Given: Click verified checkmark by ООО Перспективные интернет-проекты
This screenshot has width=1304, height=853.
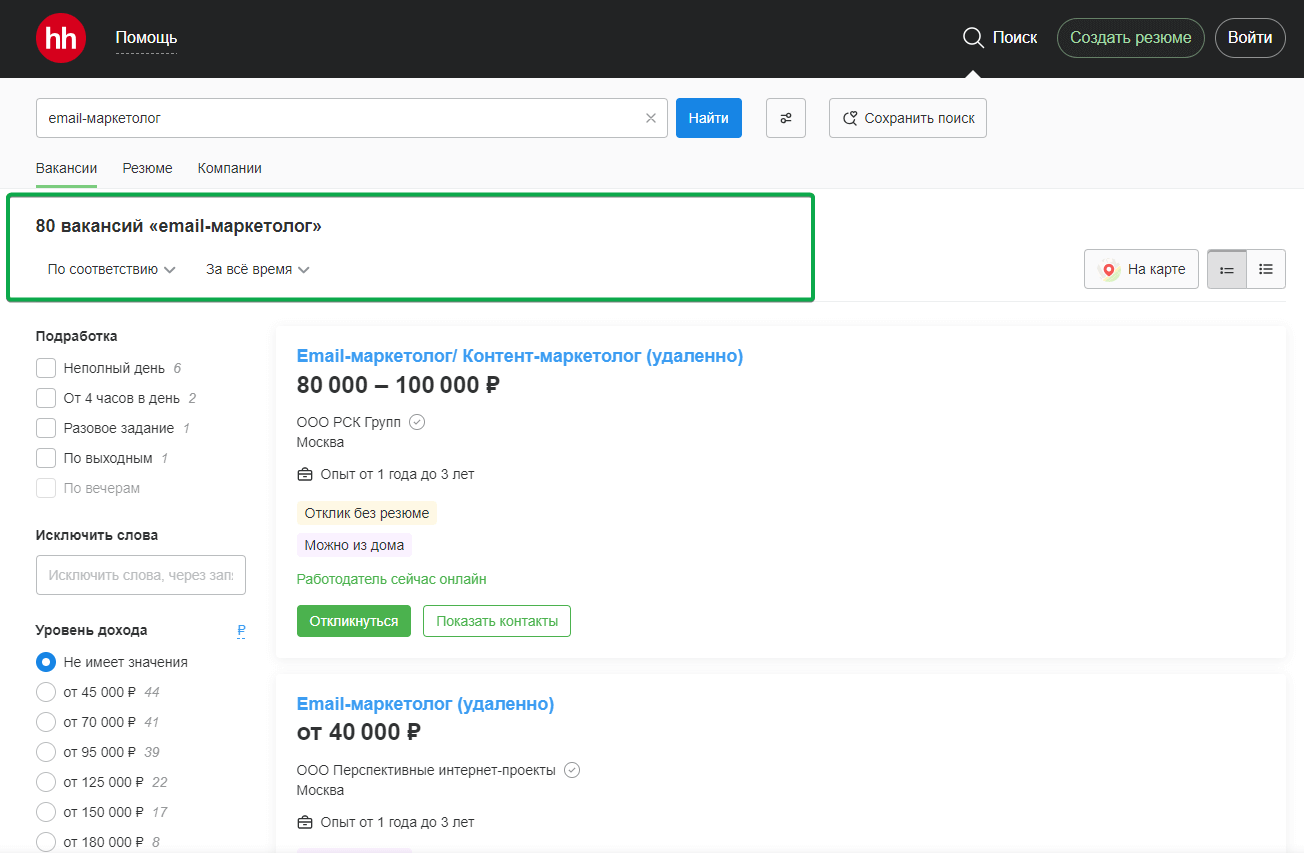Looking at the screenshot, I should (x=572, y=770).
